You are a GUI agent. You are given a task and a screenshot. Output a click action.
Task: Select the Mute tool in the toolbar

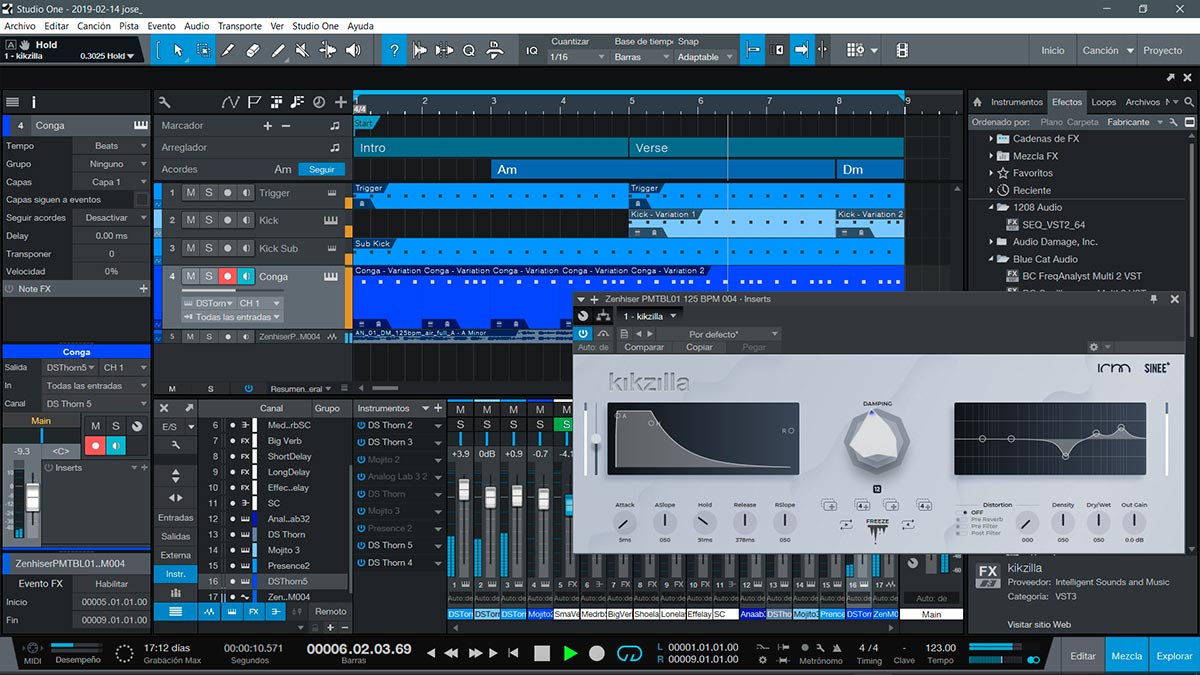tap(303, 50)
